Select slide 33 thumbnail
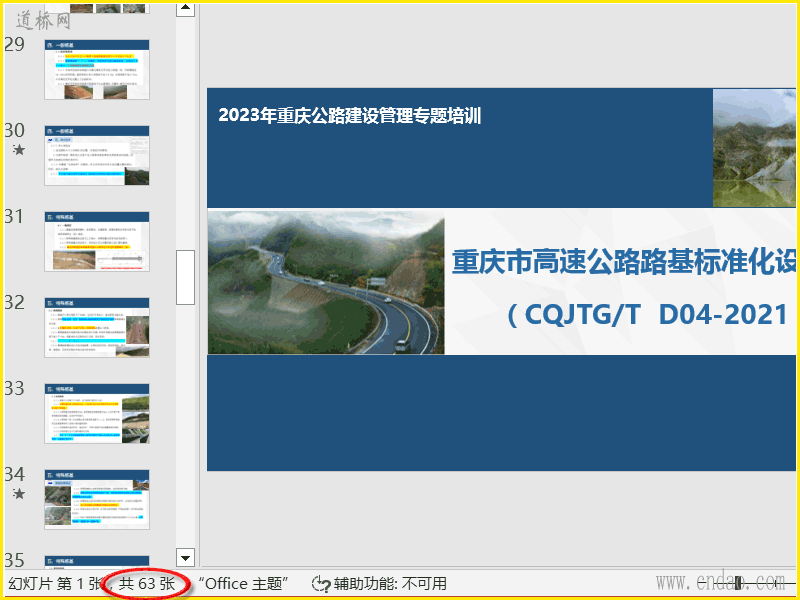The width and height of the screenshot is (800, 600). pos(97,414)
